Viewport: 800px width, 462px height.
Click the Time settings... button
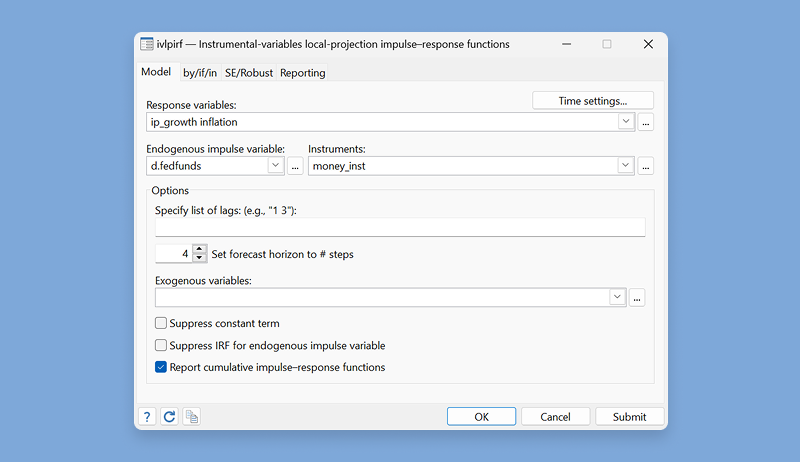(x=593, y=100)
